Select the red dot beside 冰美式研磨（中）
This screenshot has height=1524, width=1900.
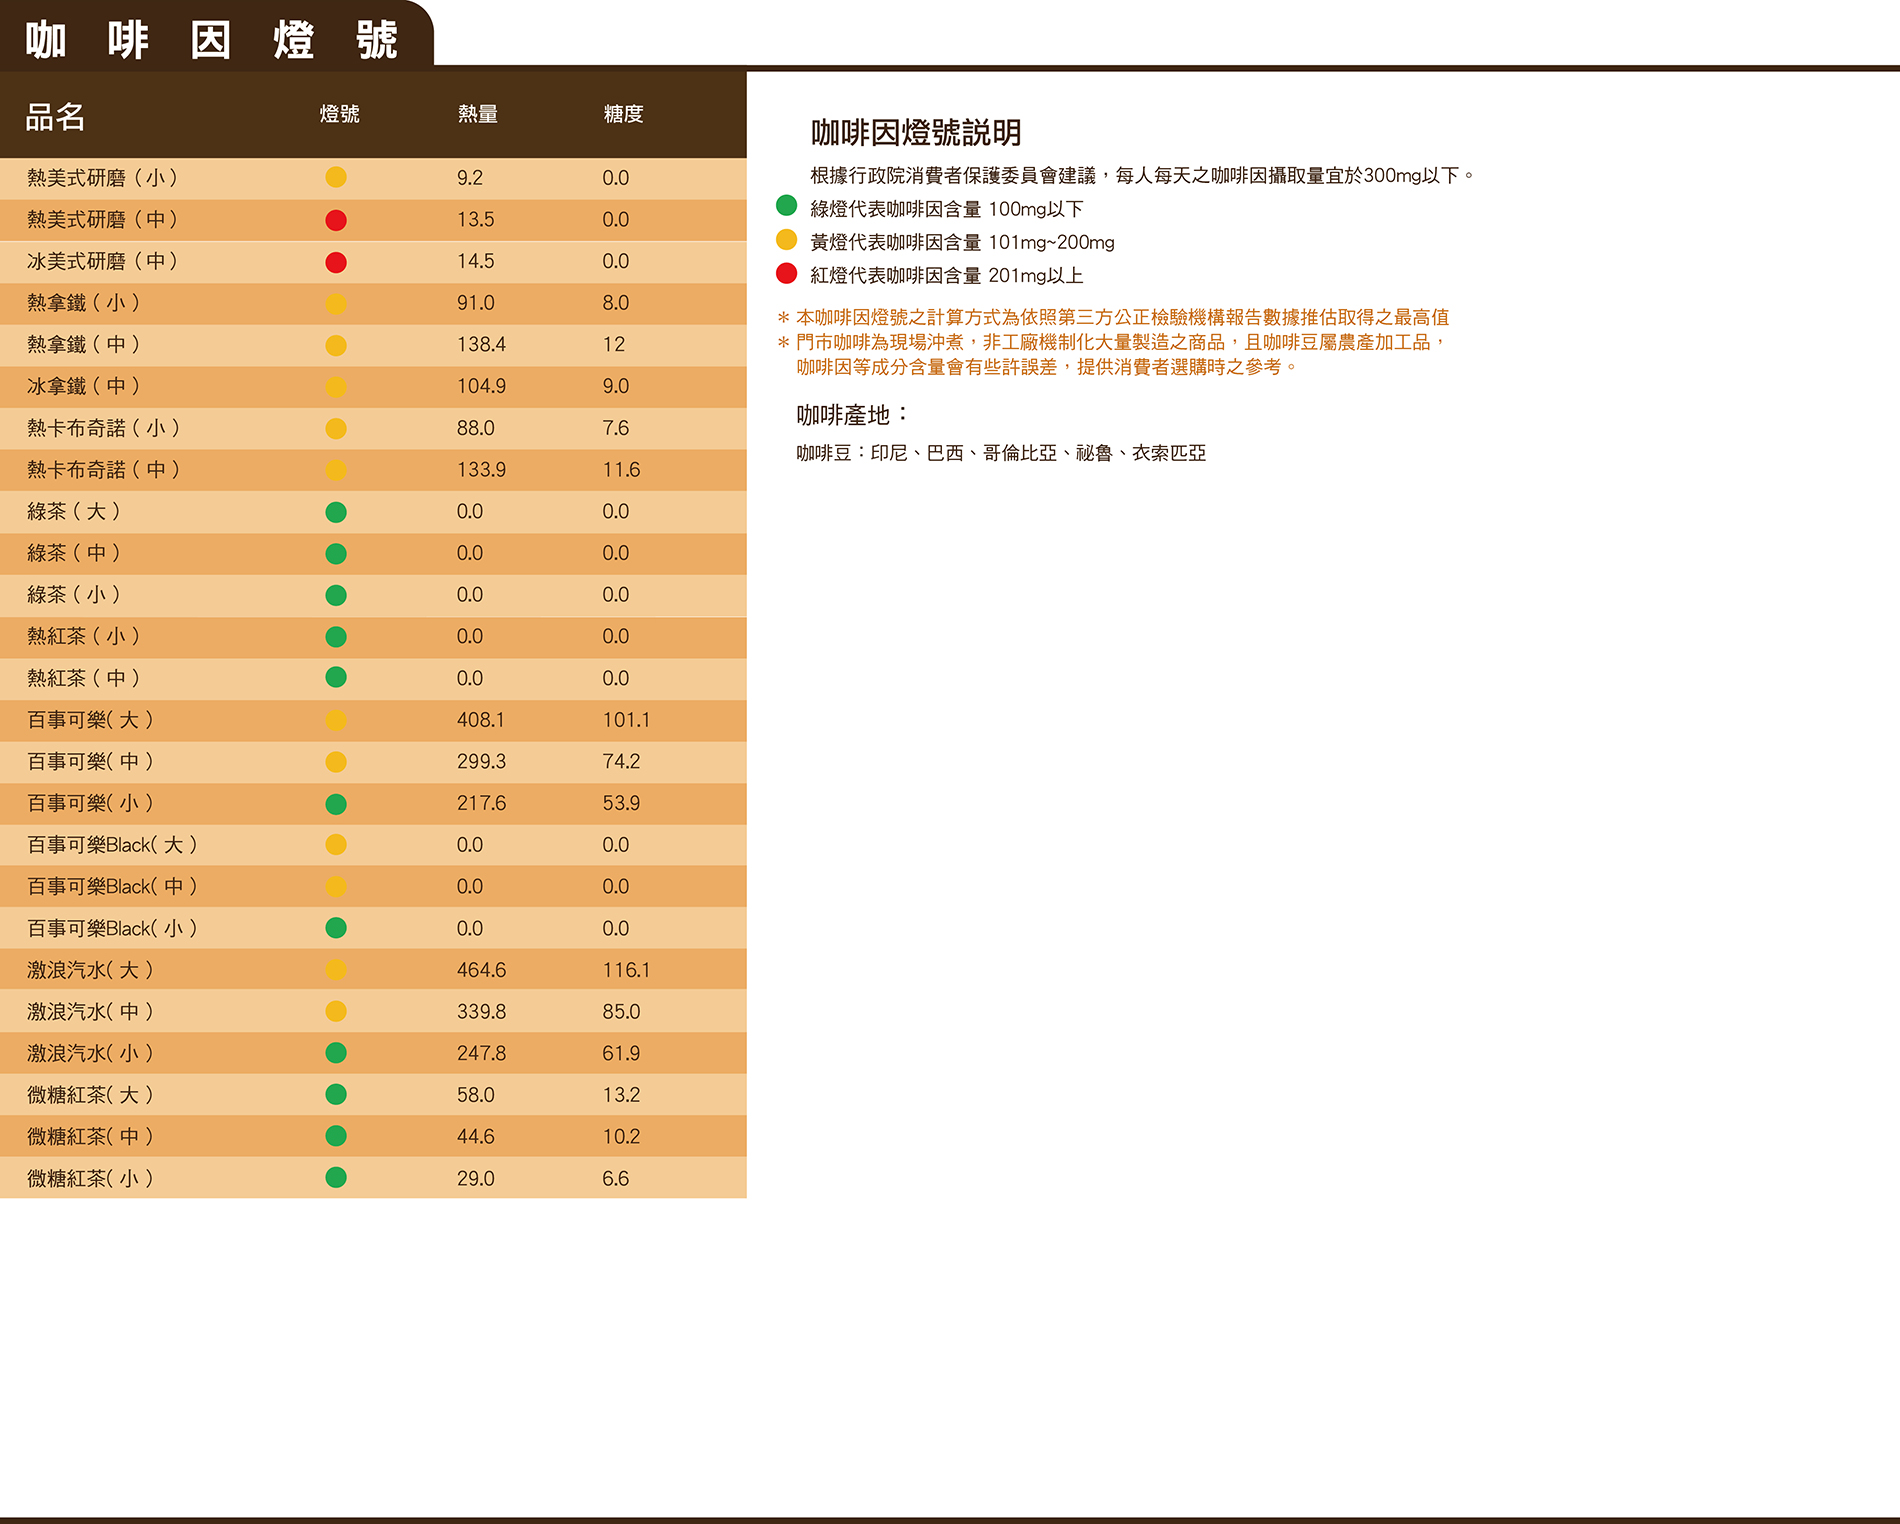tap(336, 262)
